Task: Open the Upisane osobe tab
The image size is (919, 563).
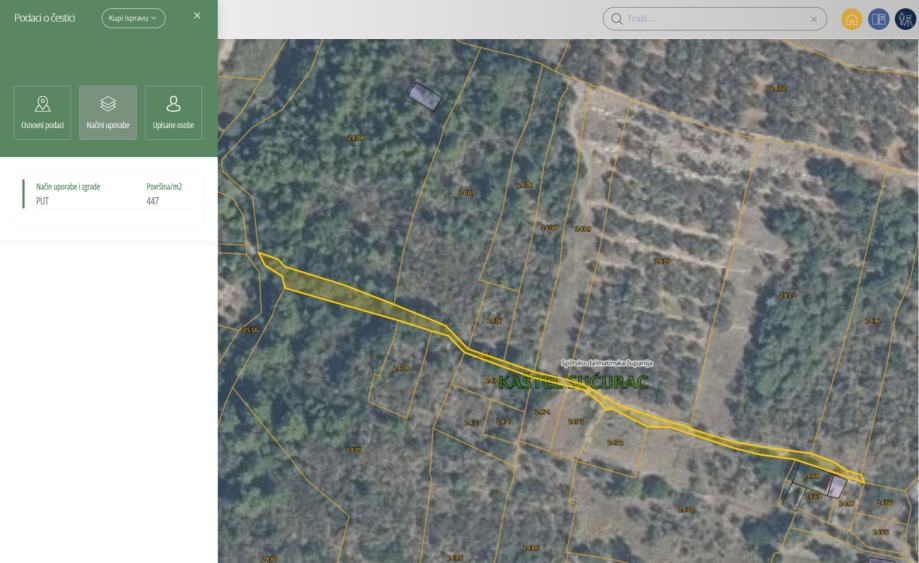Action: (173, 112)
